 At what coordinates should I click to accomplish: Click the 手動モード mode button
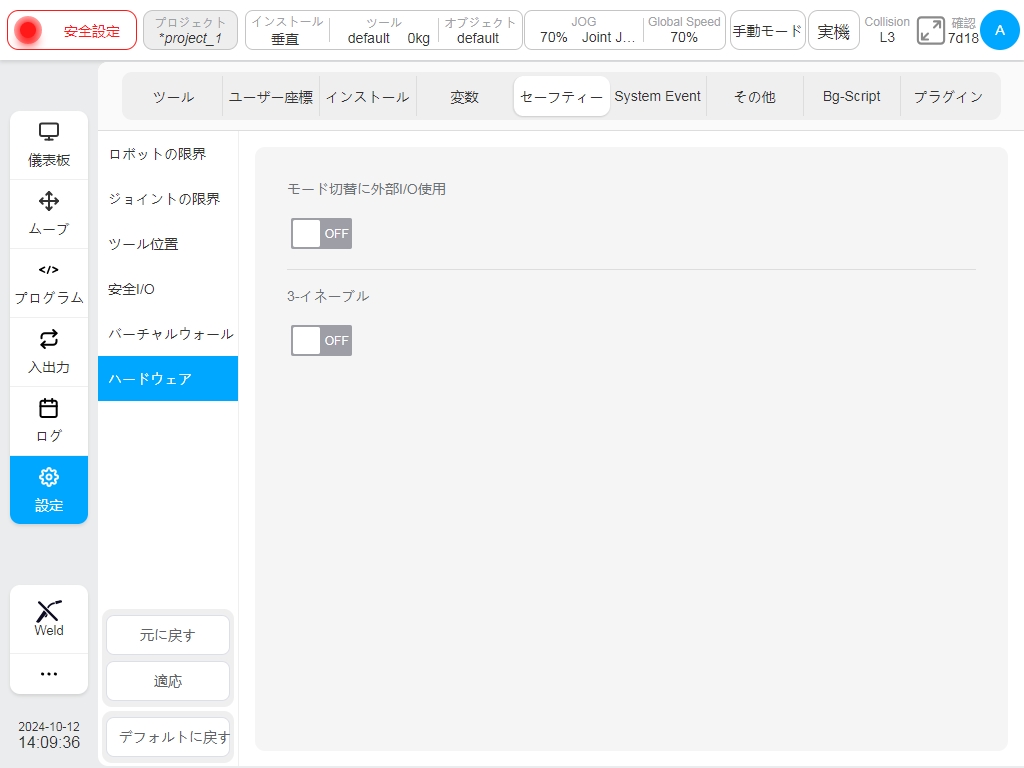[767, 30]
